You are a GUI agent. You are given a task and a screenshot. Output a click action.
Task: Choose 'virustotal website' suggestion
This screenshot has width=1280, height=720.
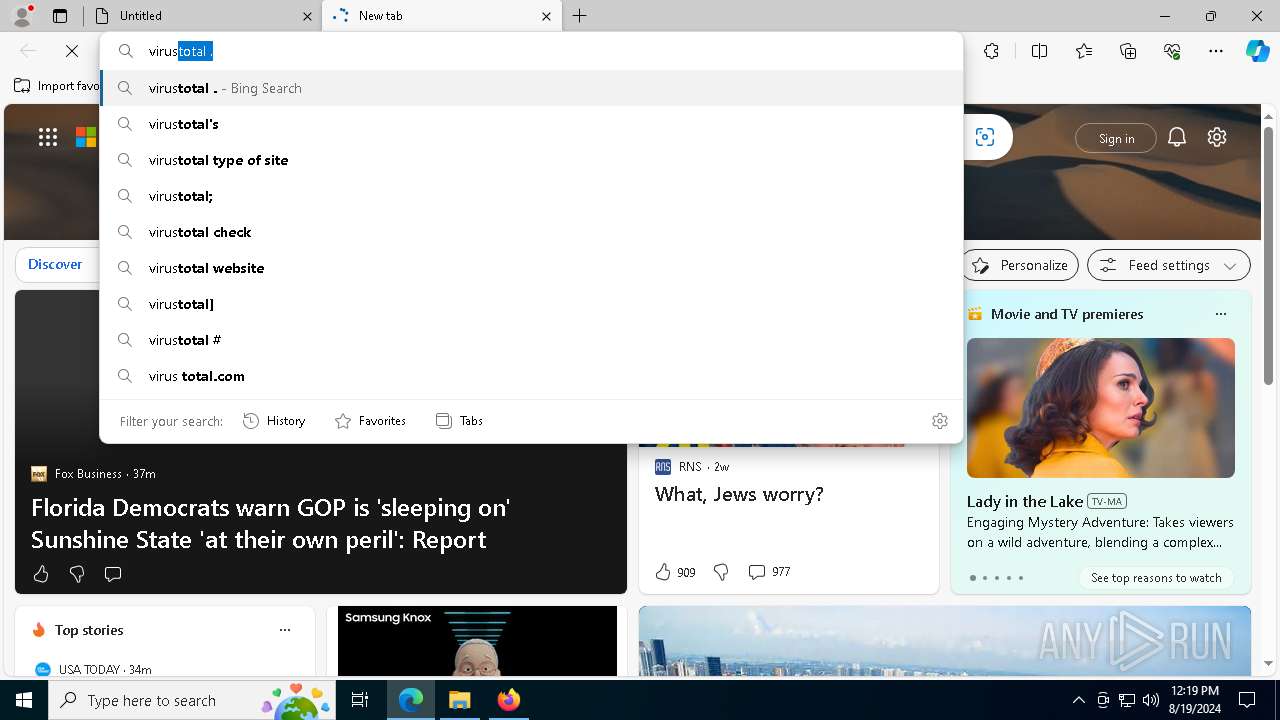click(x=531, y=268)
